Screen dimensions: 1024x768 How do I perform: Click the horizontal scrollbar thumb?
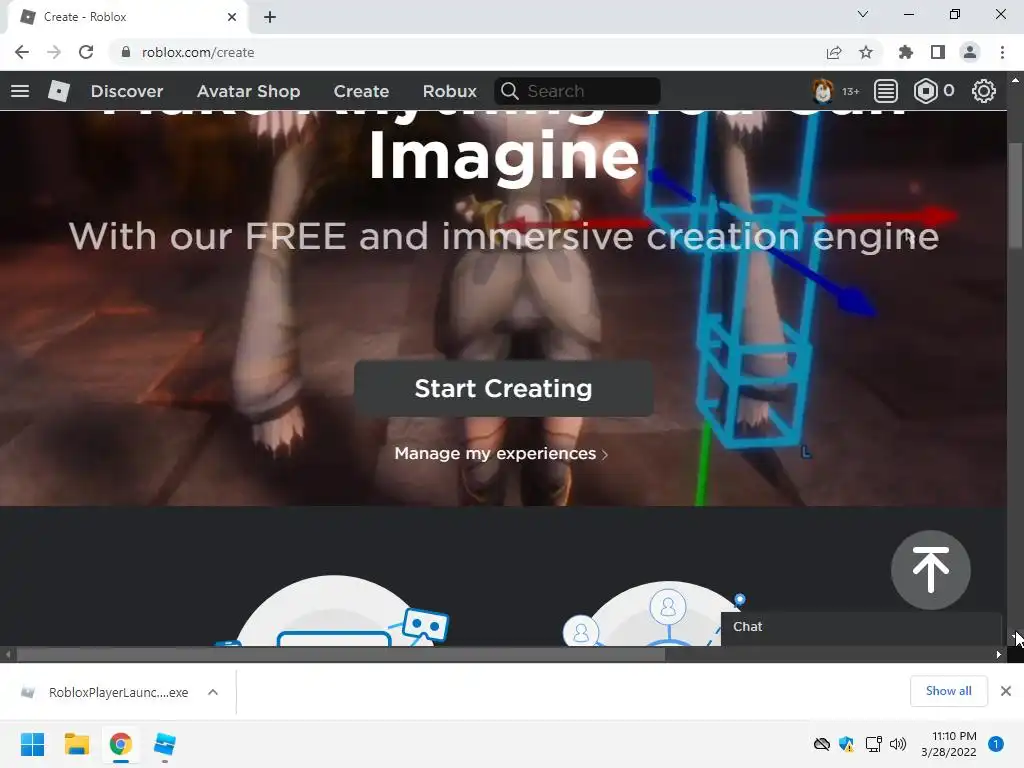[x=340, y=654]
